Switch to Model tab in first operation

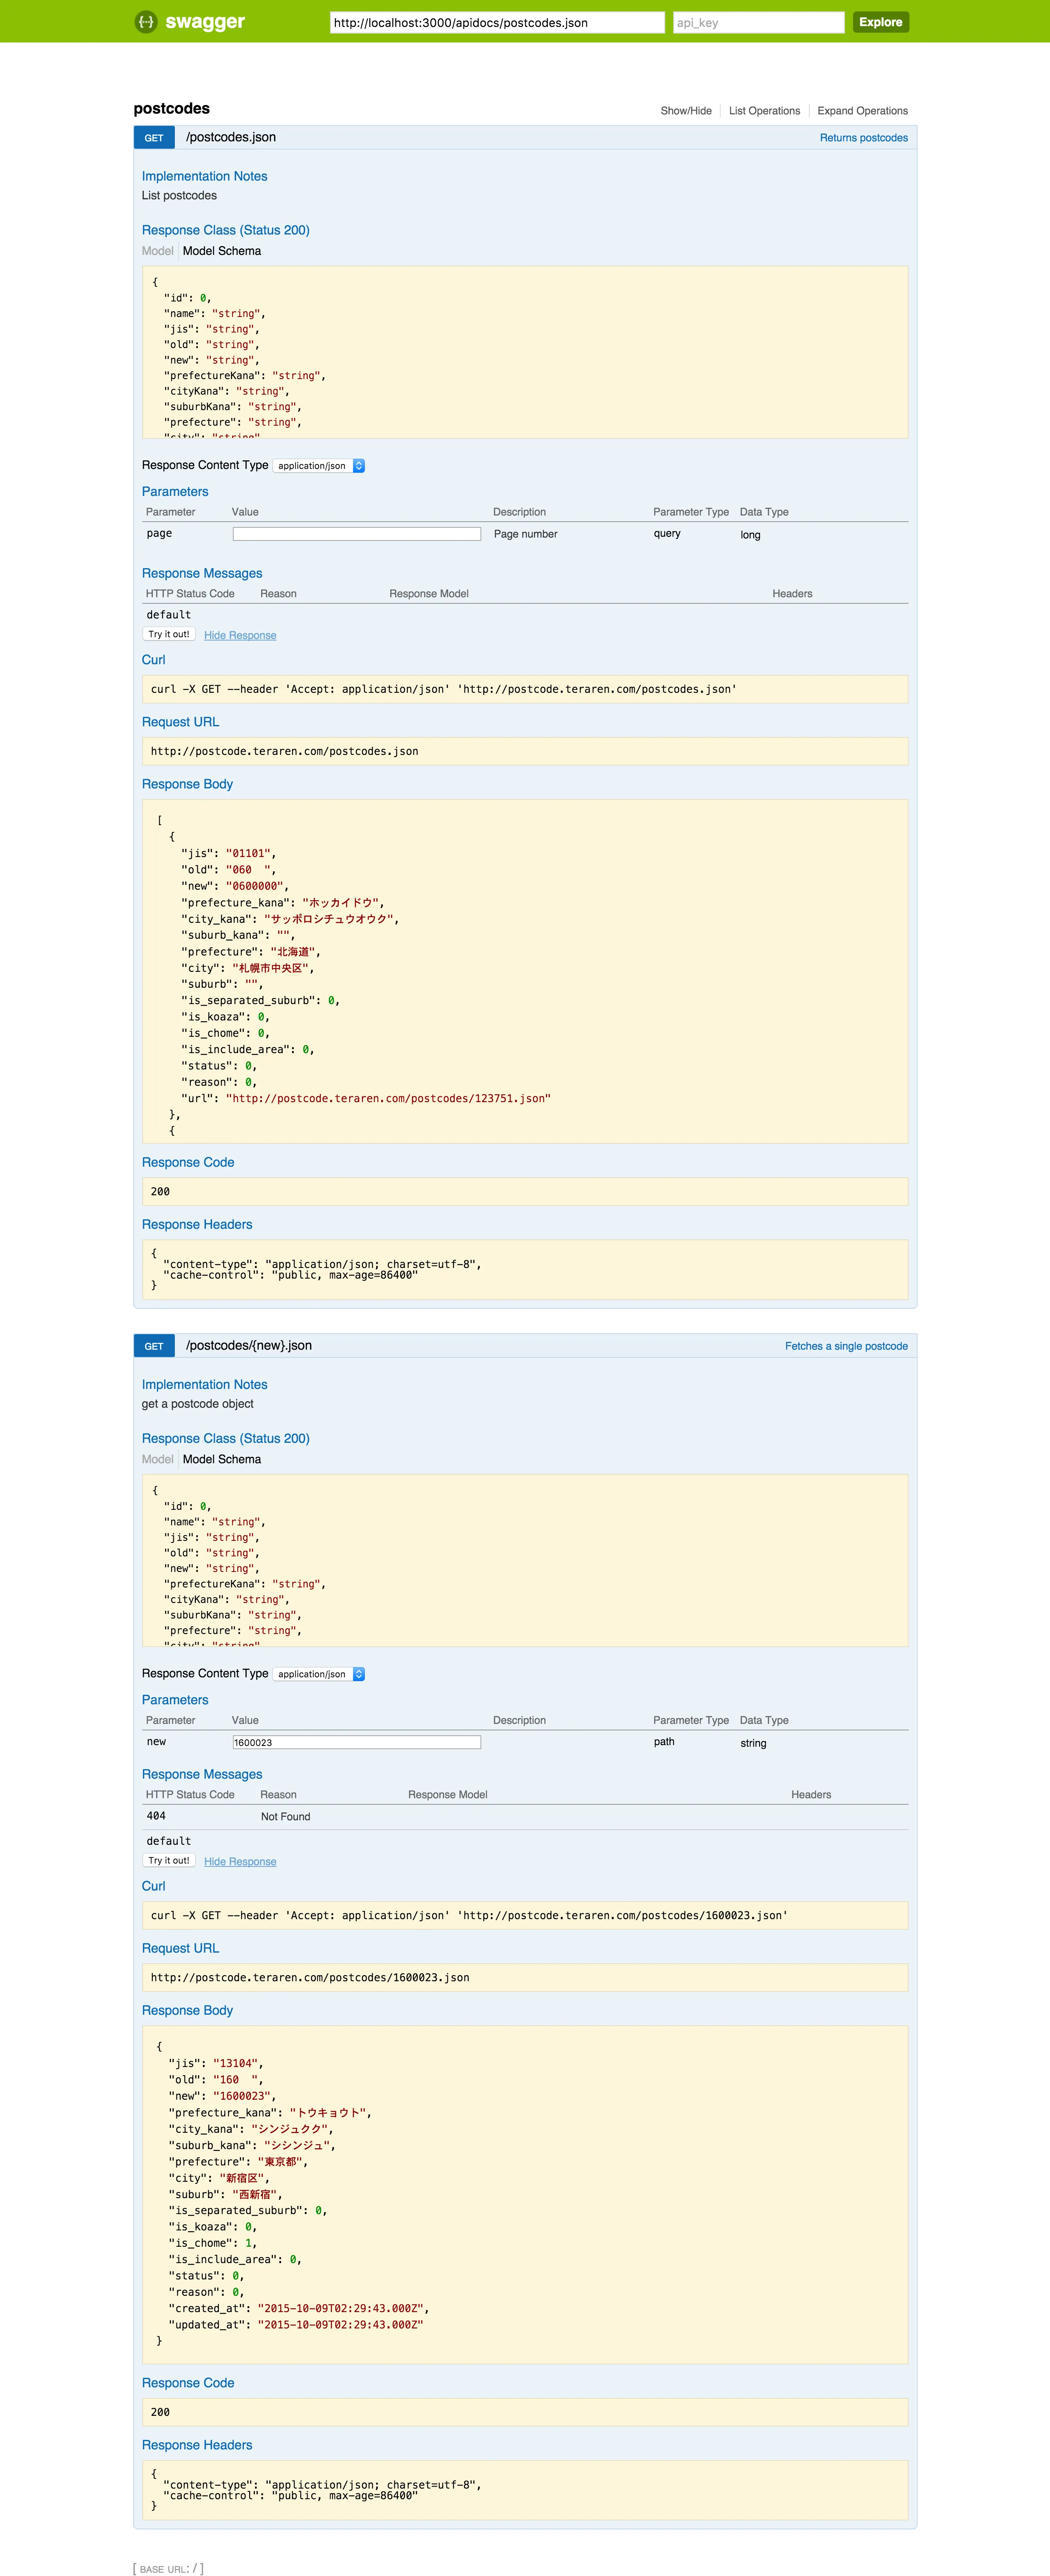157,251
